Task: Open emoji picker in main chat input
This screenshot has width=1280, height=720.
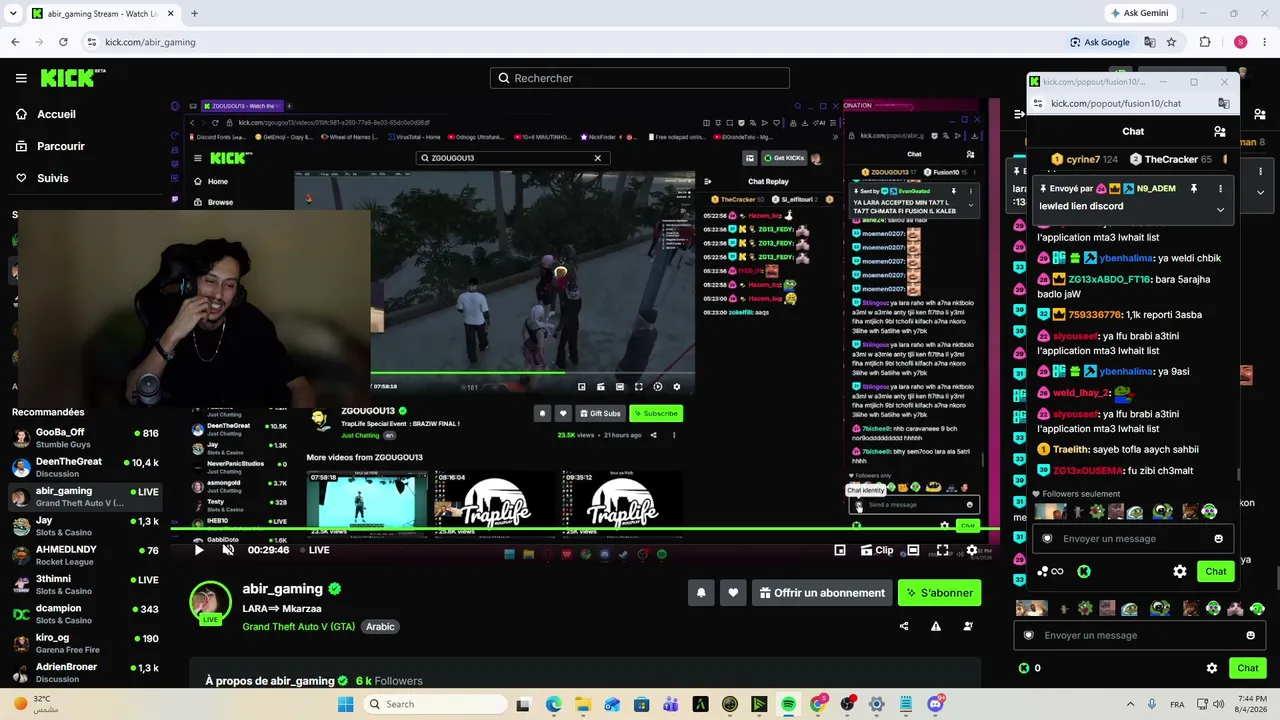Action: 1250,635
